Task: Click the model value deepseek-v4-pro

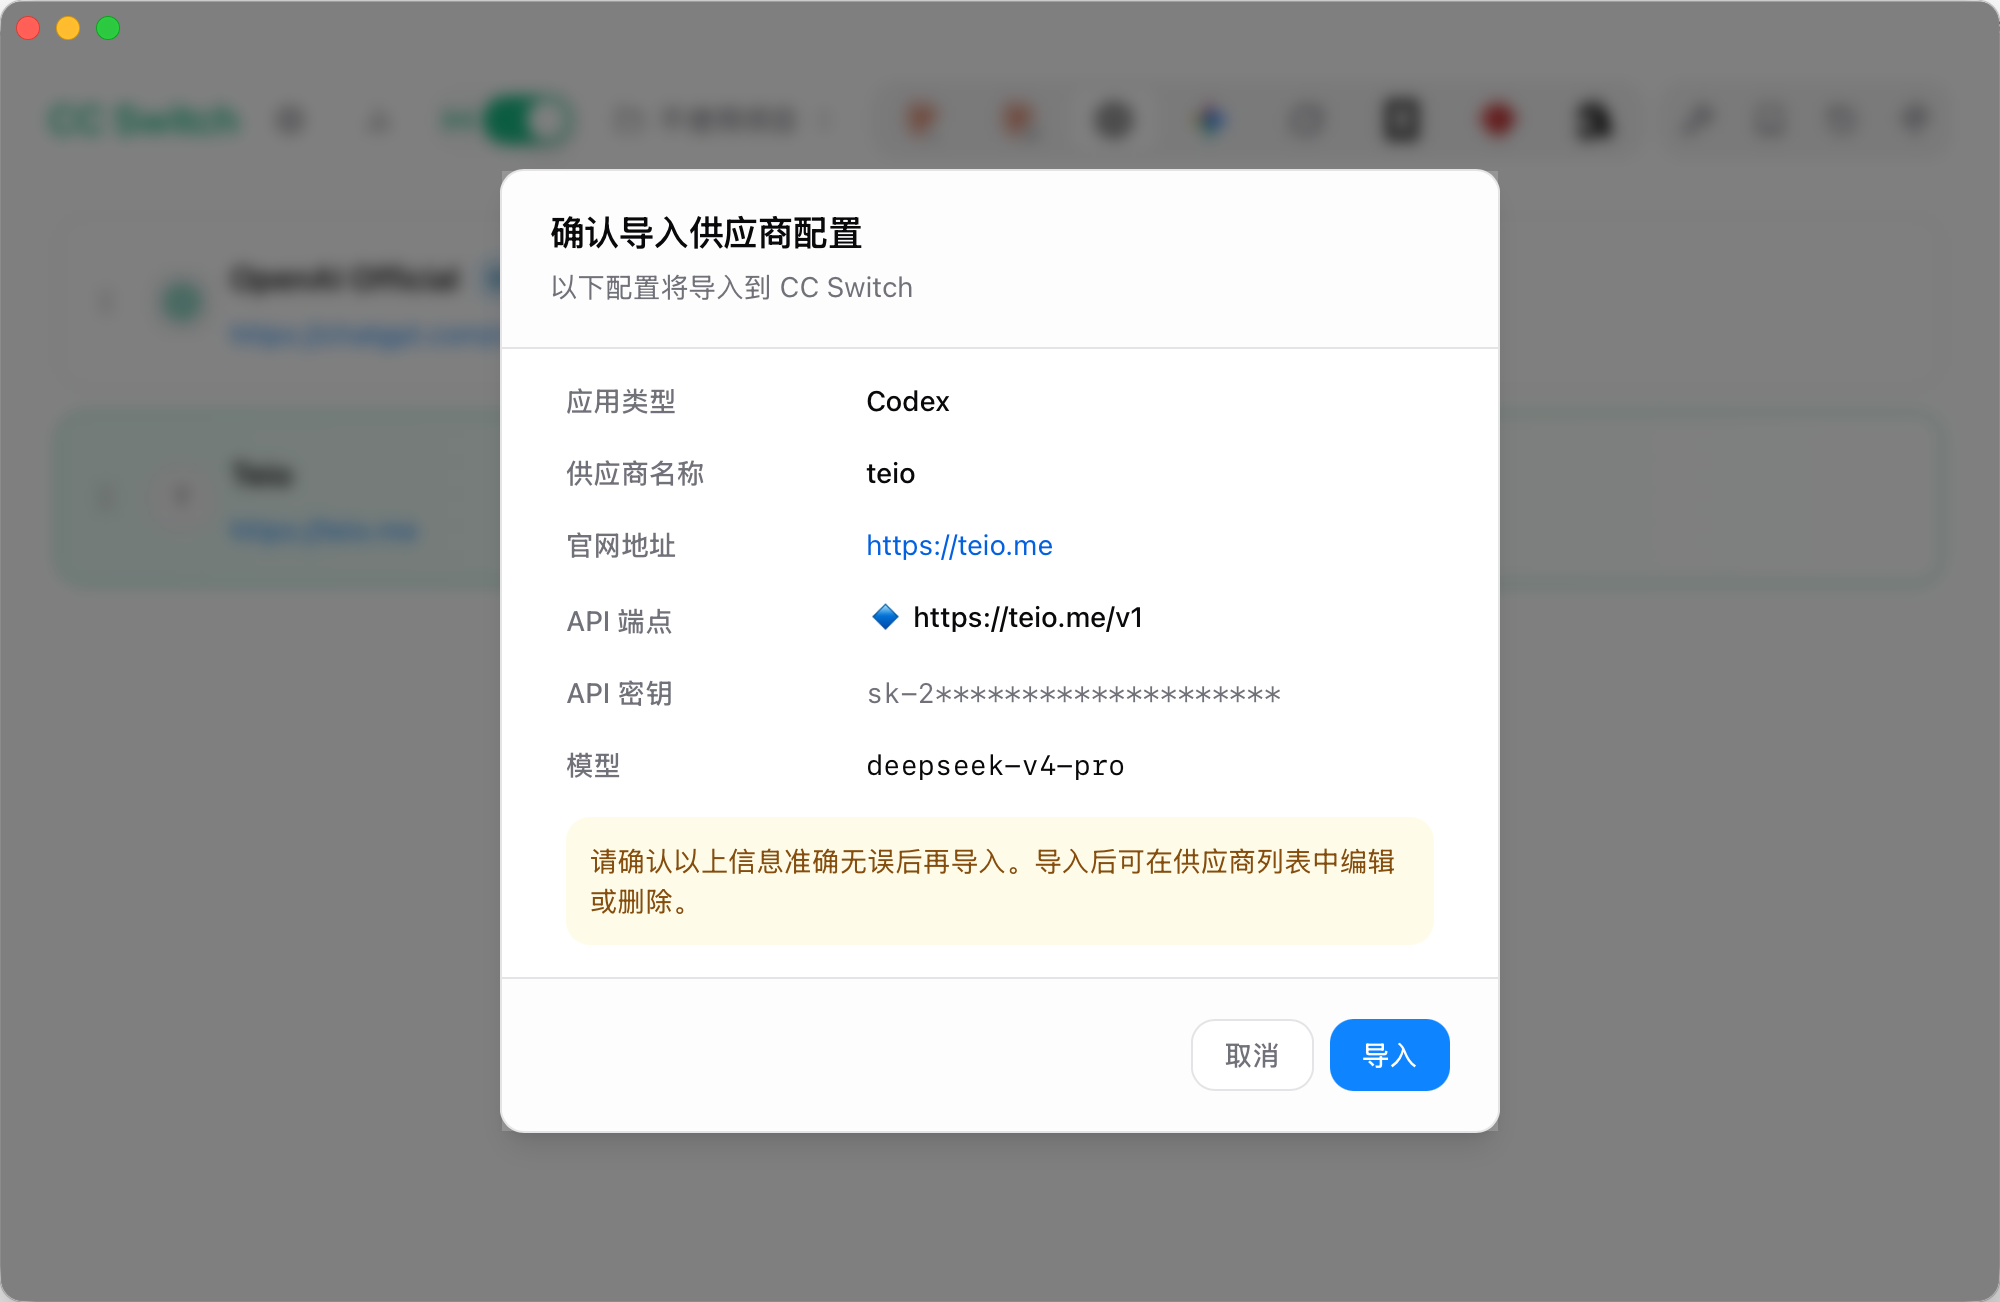Action: [995, 765]
